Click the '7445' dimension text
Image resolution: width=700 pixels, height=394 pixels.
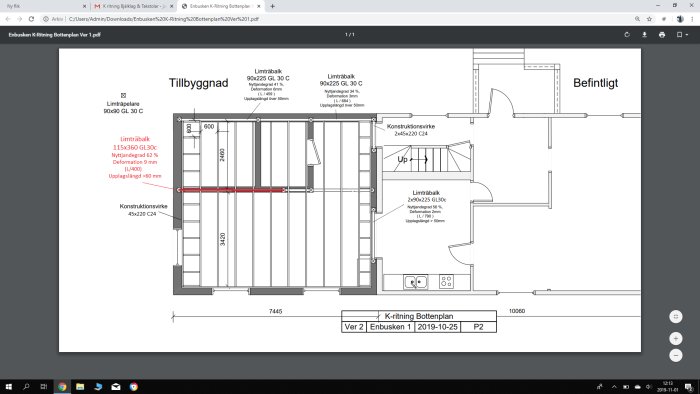coord(275,311)
